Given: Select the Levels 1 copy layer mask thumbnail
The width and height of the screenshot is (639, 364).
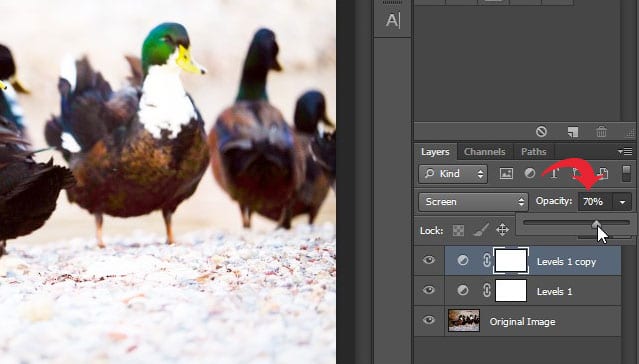Looking at the screenshot, I should coord(511,260).
